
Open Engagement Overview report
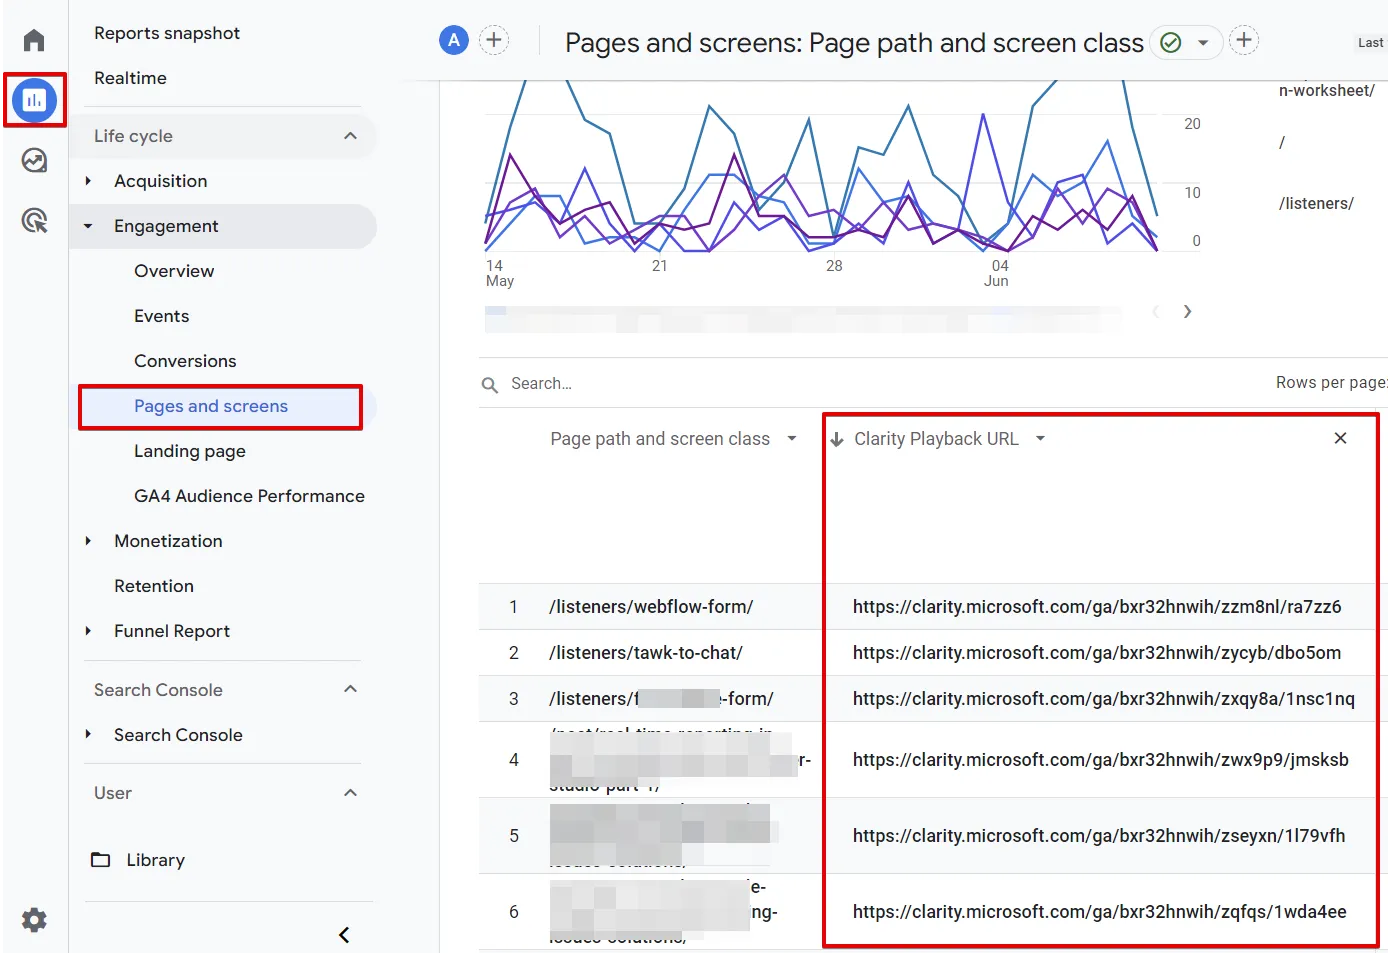pos(174,271)
